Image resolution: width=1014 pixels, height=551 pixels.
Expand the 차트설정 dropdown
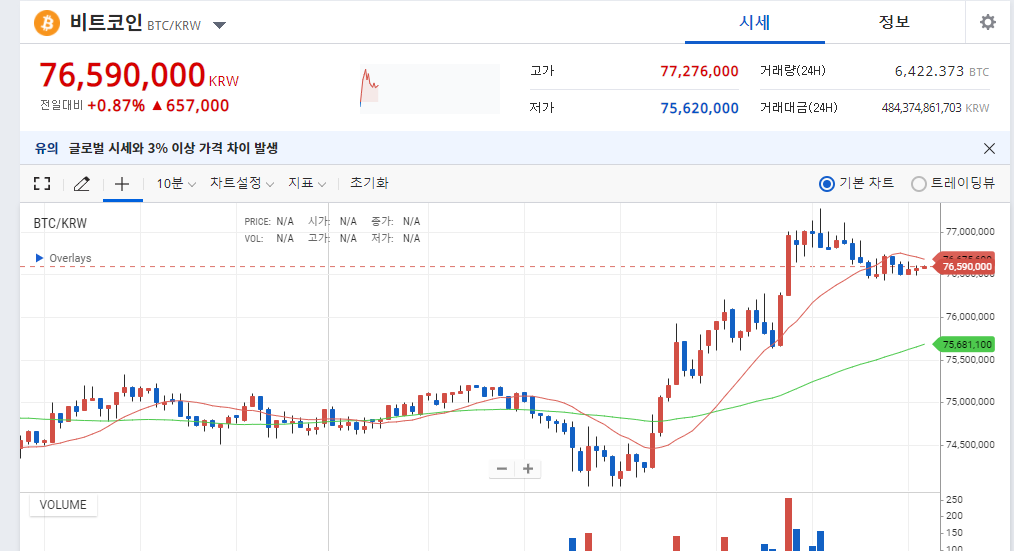[x=242, y=183]
